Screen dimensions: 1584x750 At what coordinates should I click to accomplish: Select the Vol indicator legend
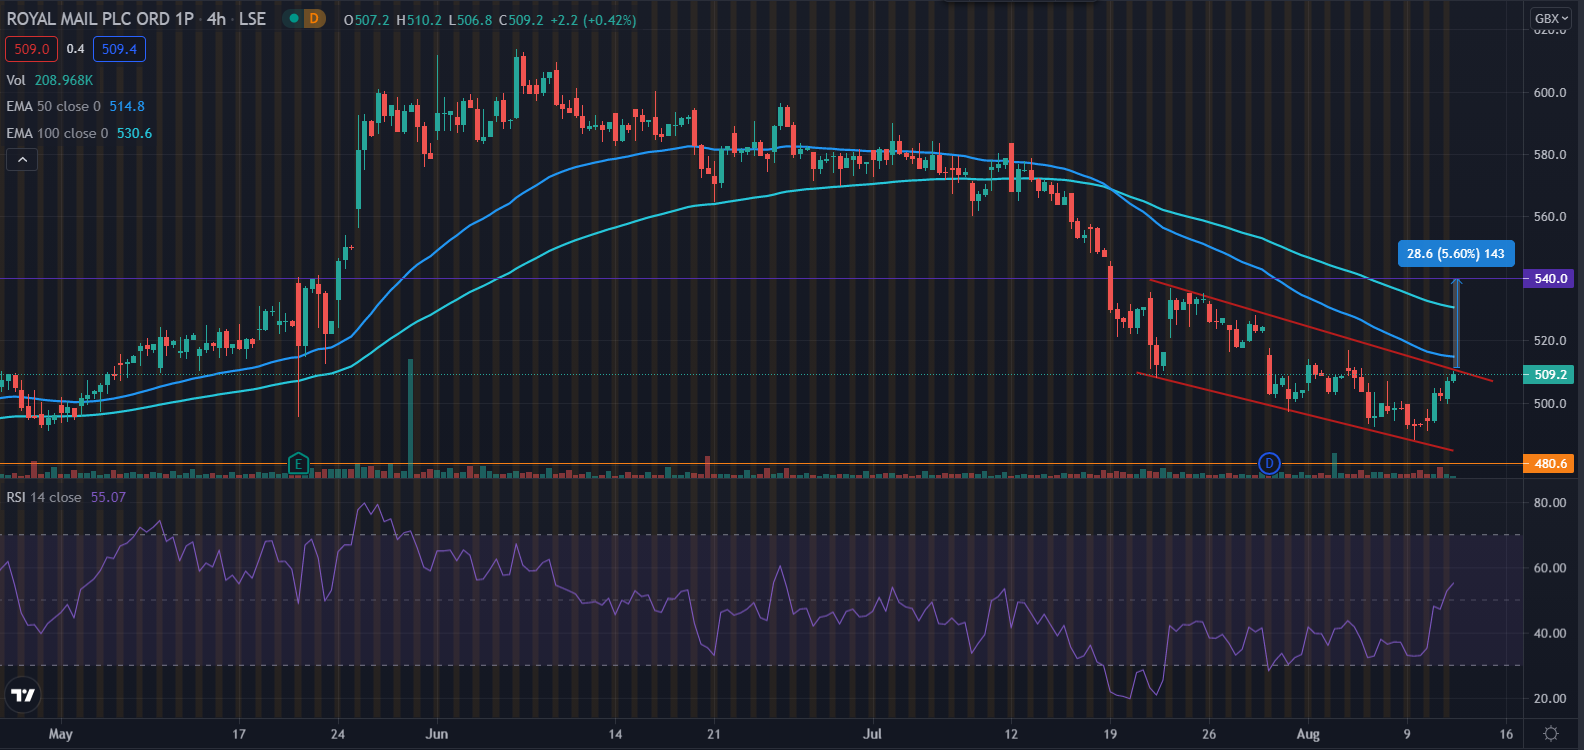16,80
